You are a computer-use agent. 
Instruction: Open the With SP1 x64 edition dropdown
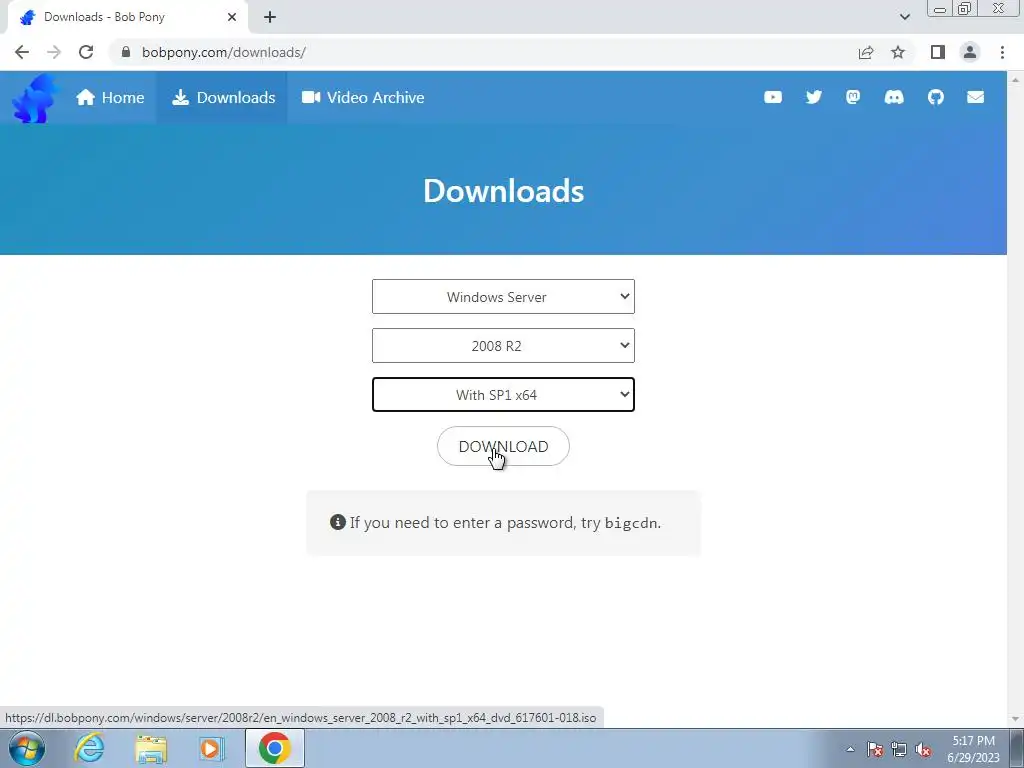503,394
